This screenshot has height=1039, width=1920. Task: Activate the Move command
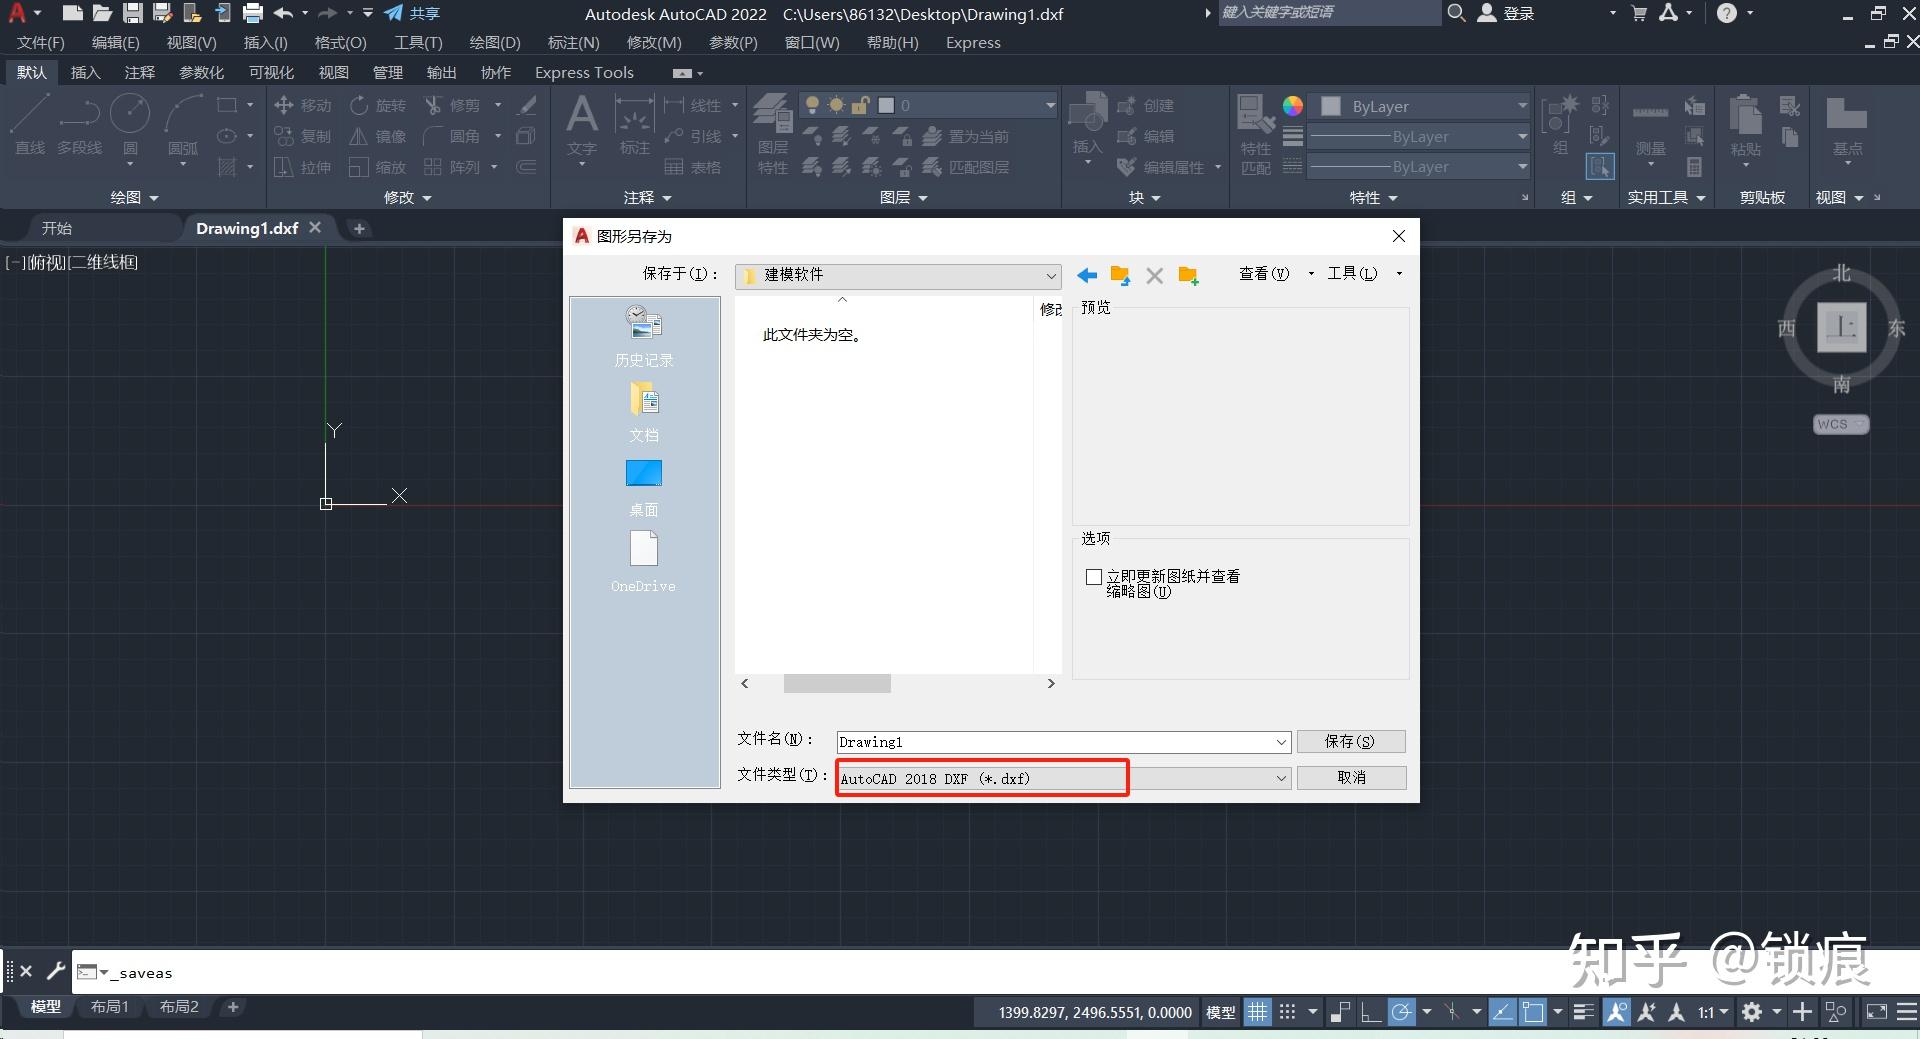pos(303,104)
